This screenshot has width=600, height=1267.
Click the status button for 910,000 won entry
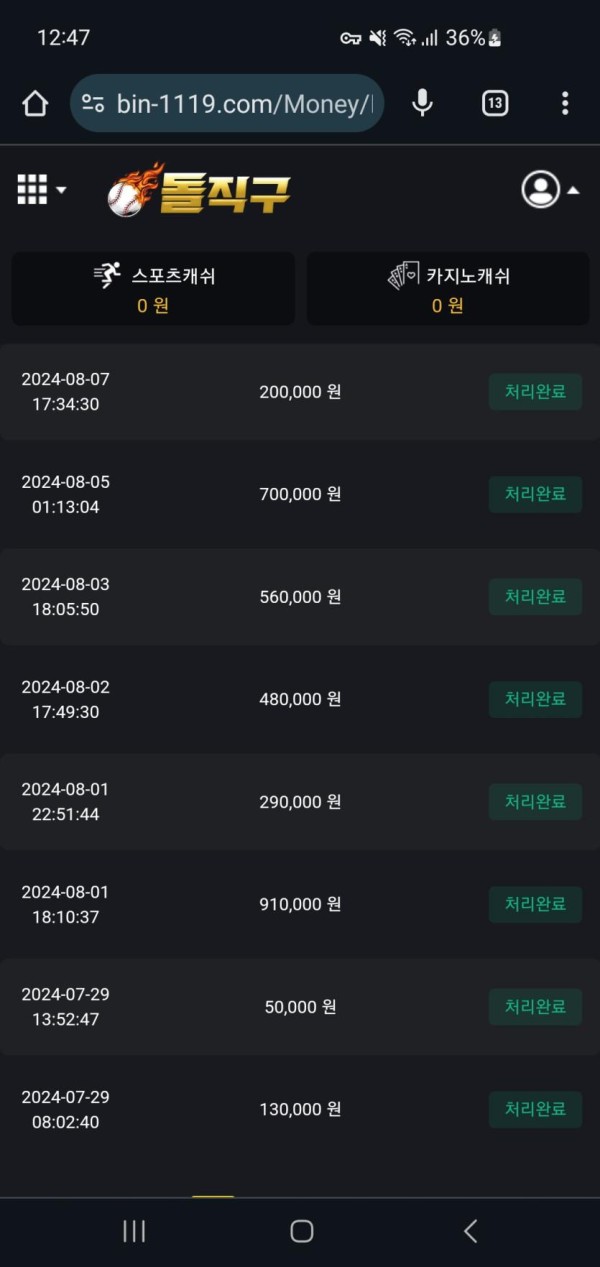tap(535, 904)
